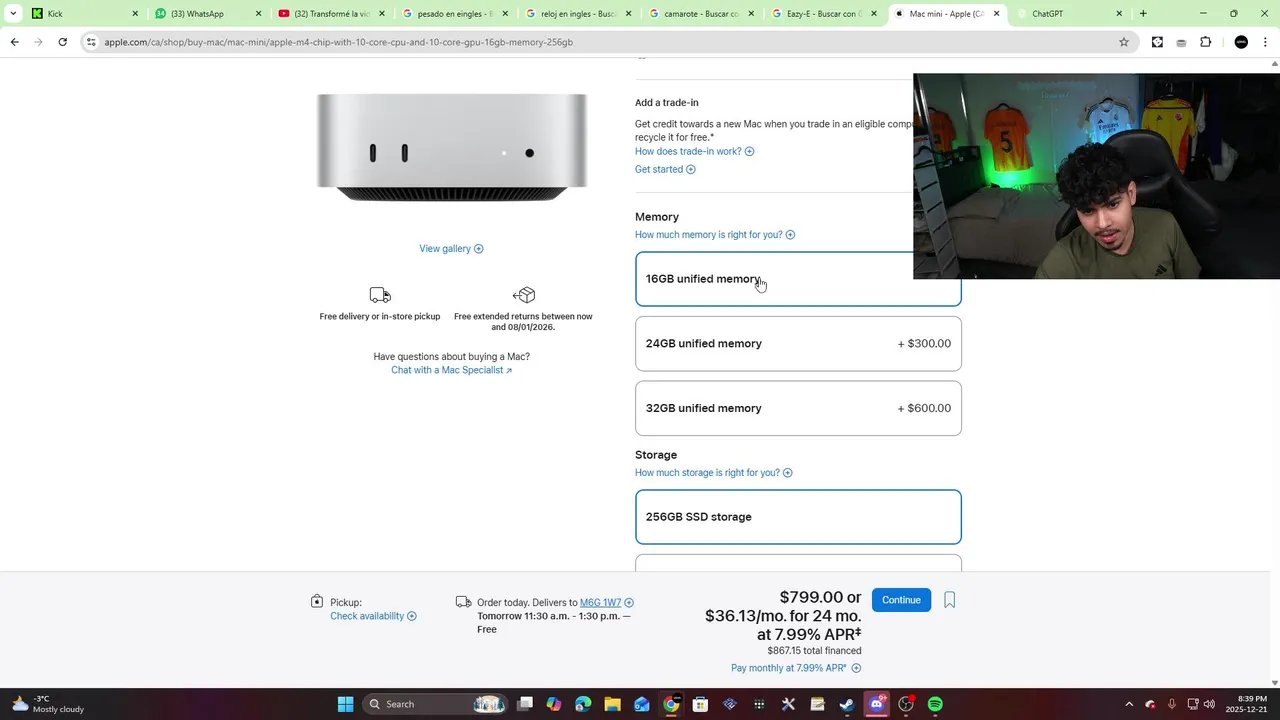Chat with a Mac Specialist link
Screen dimensions: 1280x720
click(451, 370)
